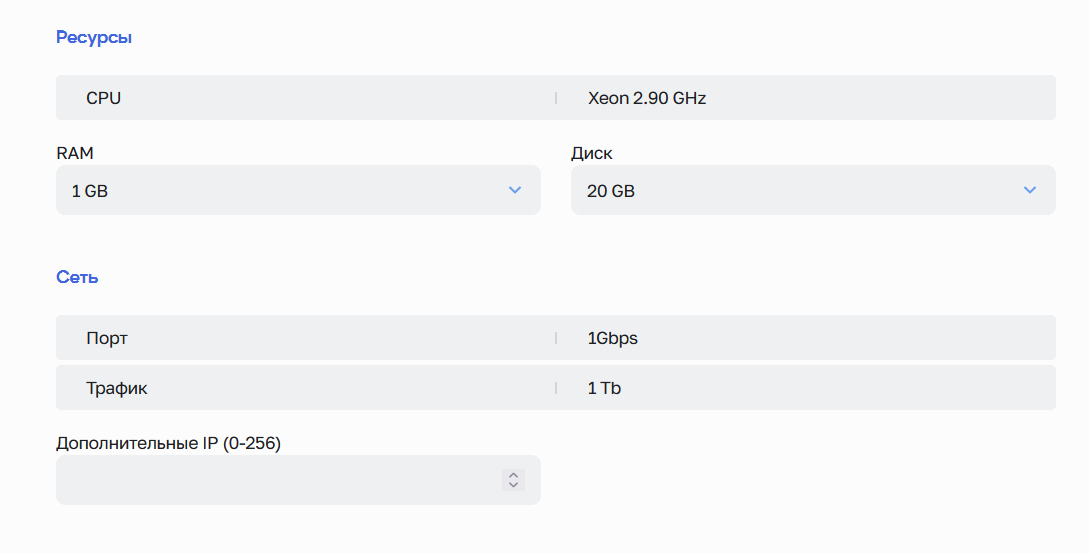This screenshot has width=1089, height=553.
Task: Click the Дополнительные IP (0-256) label
Action: coord(169,443)
